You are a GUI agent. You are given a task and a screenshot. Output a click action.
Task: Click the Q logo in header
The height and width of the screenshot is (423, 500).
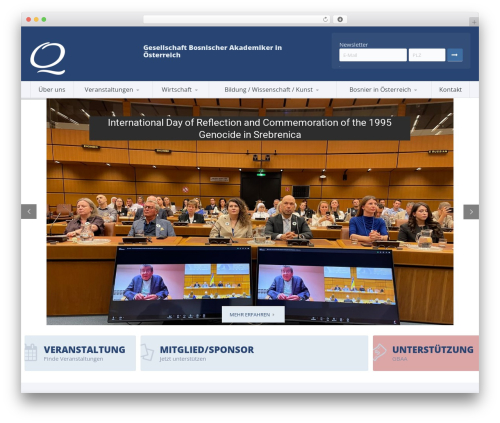click(x=48, y=58)
